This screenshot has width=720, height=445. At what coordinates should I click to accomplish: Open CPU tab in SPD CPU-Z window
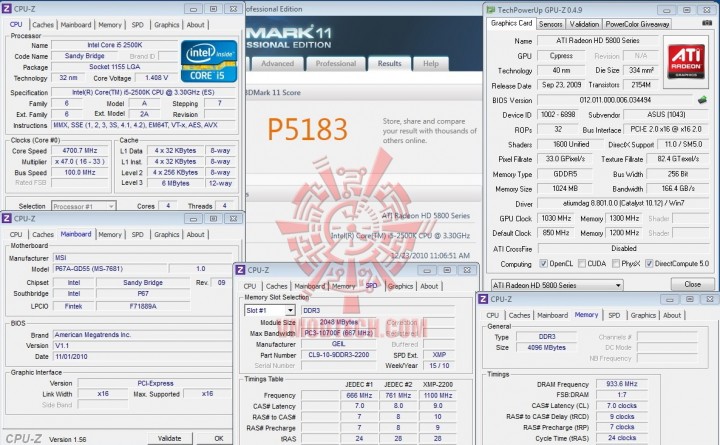(250, 286)
